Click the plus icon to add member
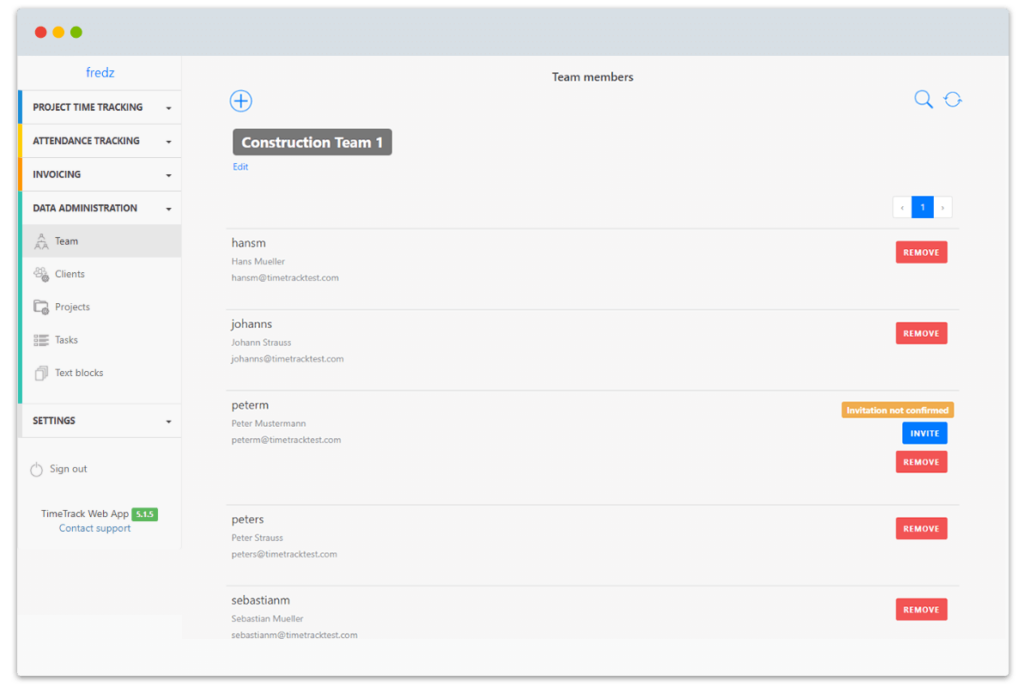 tap(241, 101)
